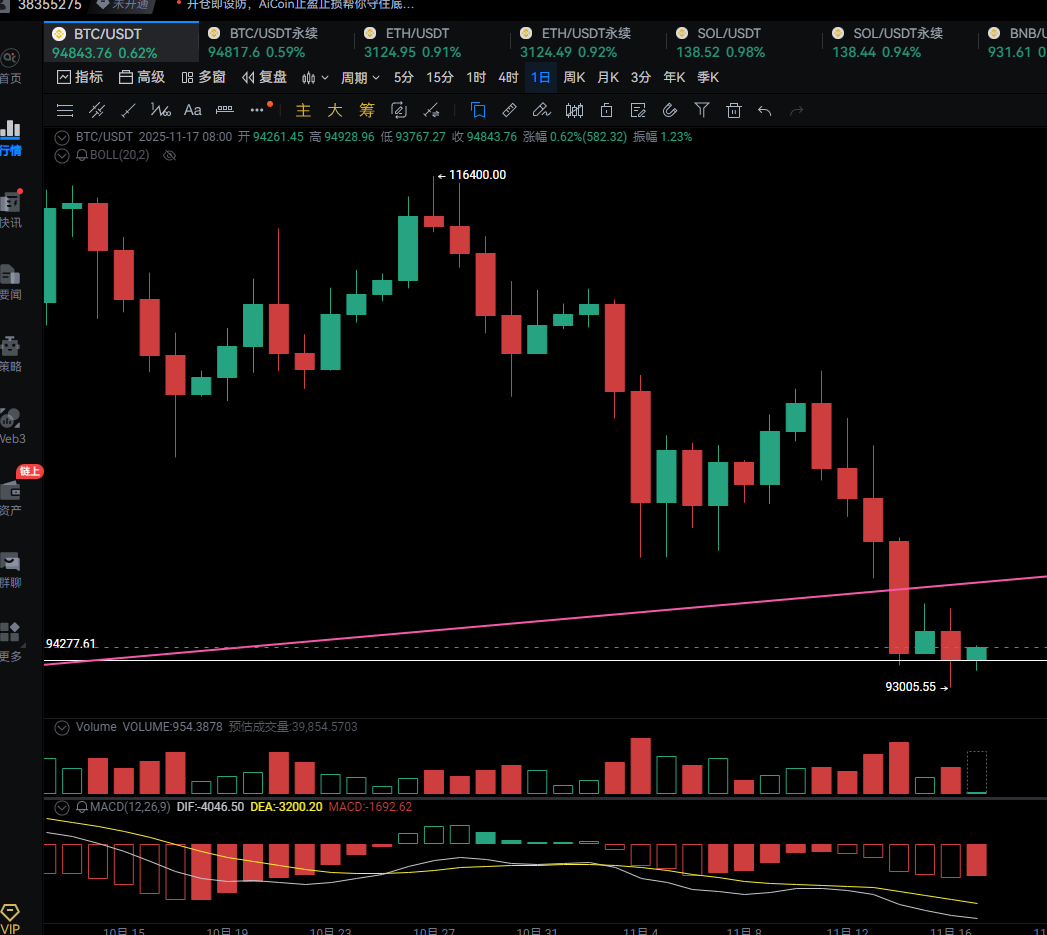Toggle the lock drawings icon
The width and height of the screenshot is (1047, 935).
pos(606,110)
